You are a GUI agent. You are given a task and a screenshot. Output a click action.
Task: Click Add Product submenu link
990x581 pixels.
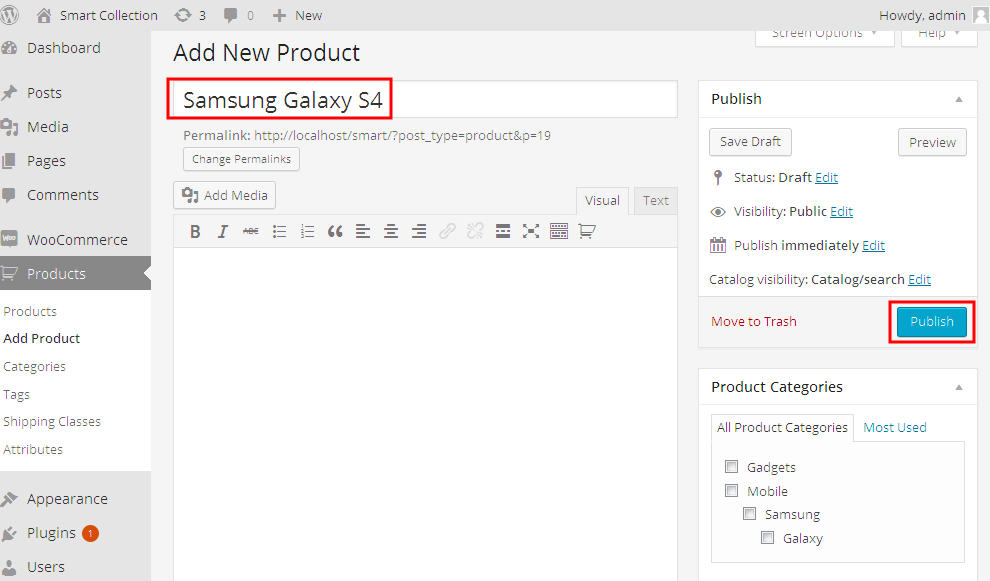[42, 338]
